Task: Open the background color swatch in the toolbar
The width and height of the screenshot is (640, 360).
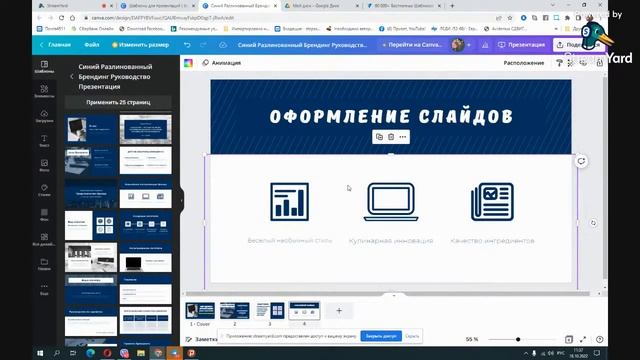Action: tap(188, 63)
